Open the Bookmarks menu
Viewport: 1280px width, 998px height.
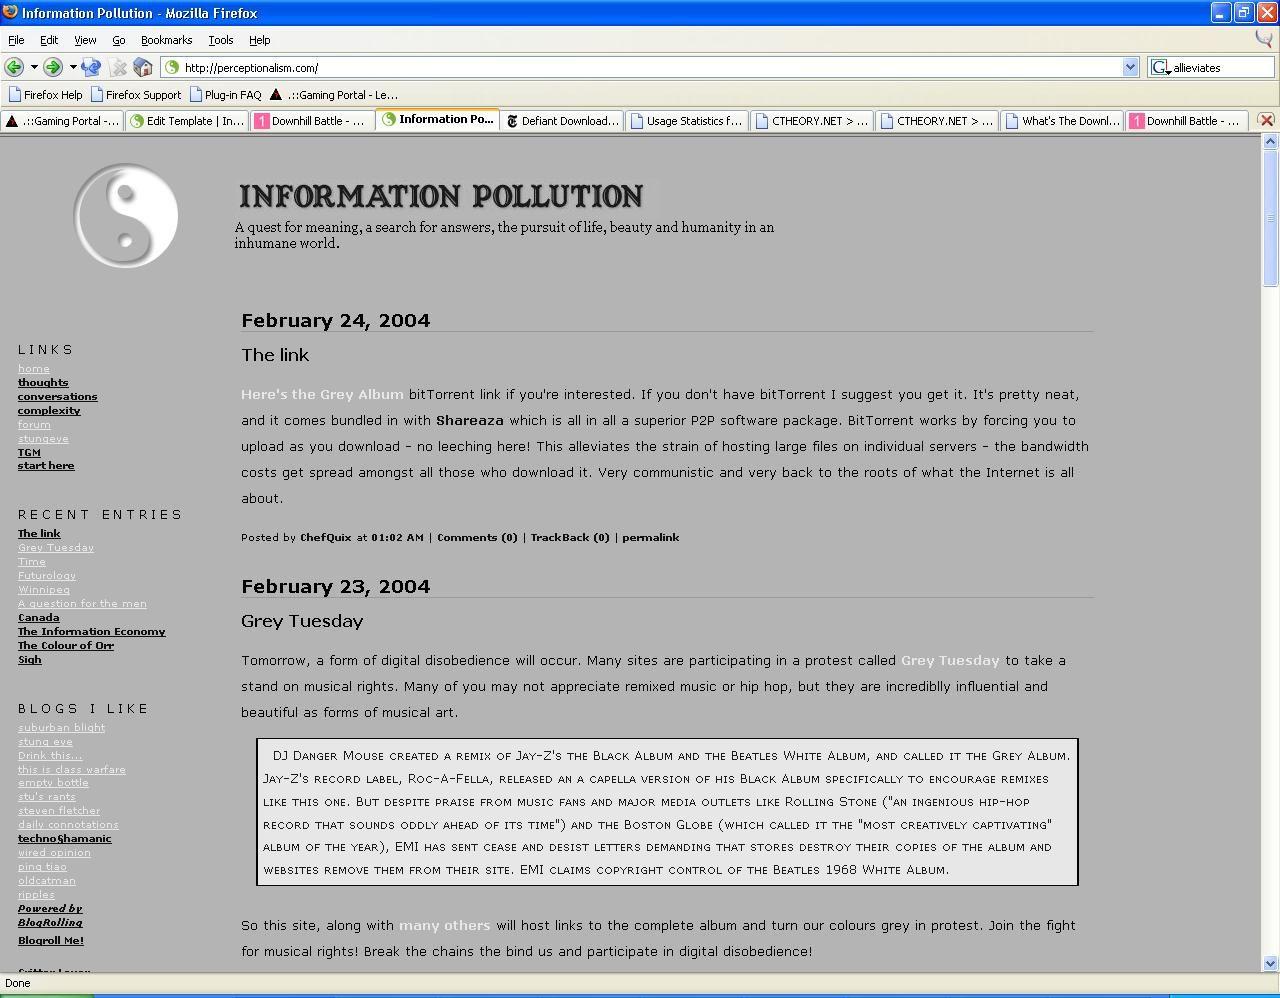coord(166,40)
